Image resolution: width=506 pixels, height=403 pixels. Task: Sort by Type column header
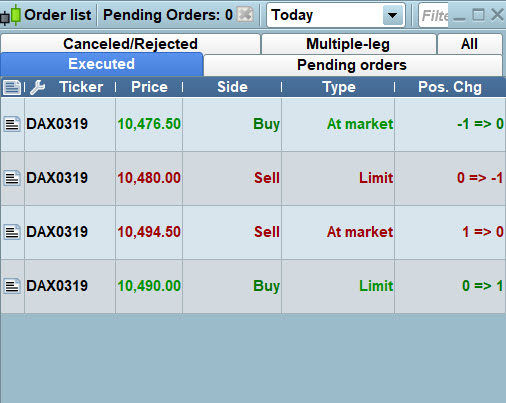pos(339,87)
